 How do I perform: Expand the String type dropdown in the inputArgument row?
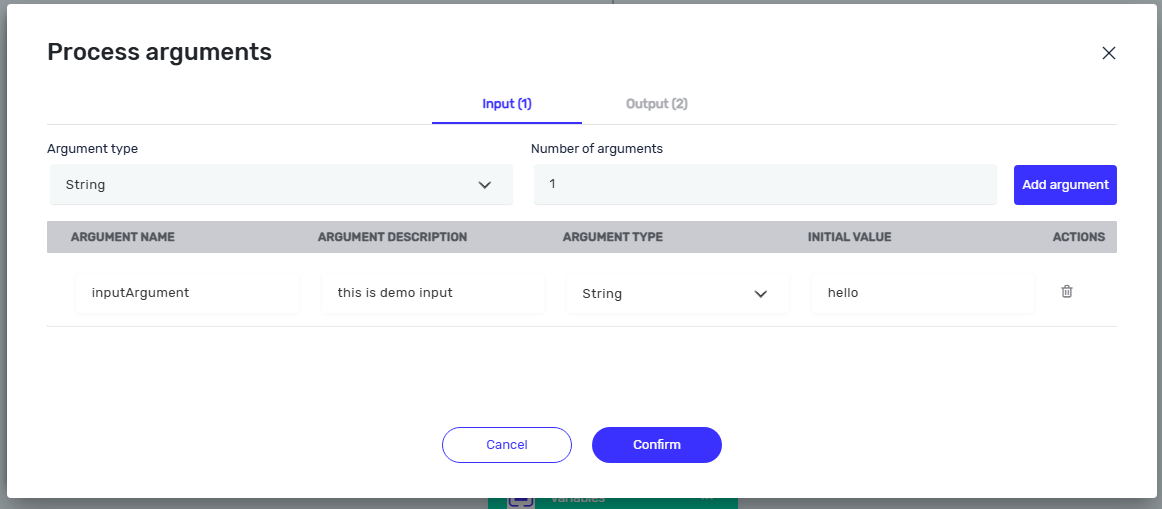click(677, 293)
